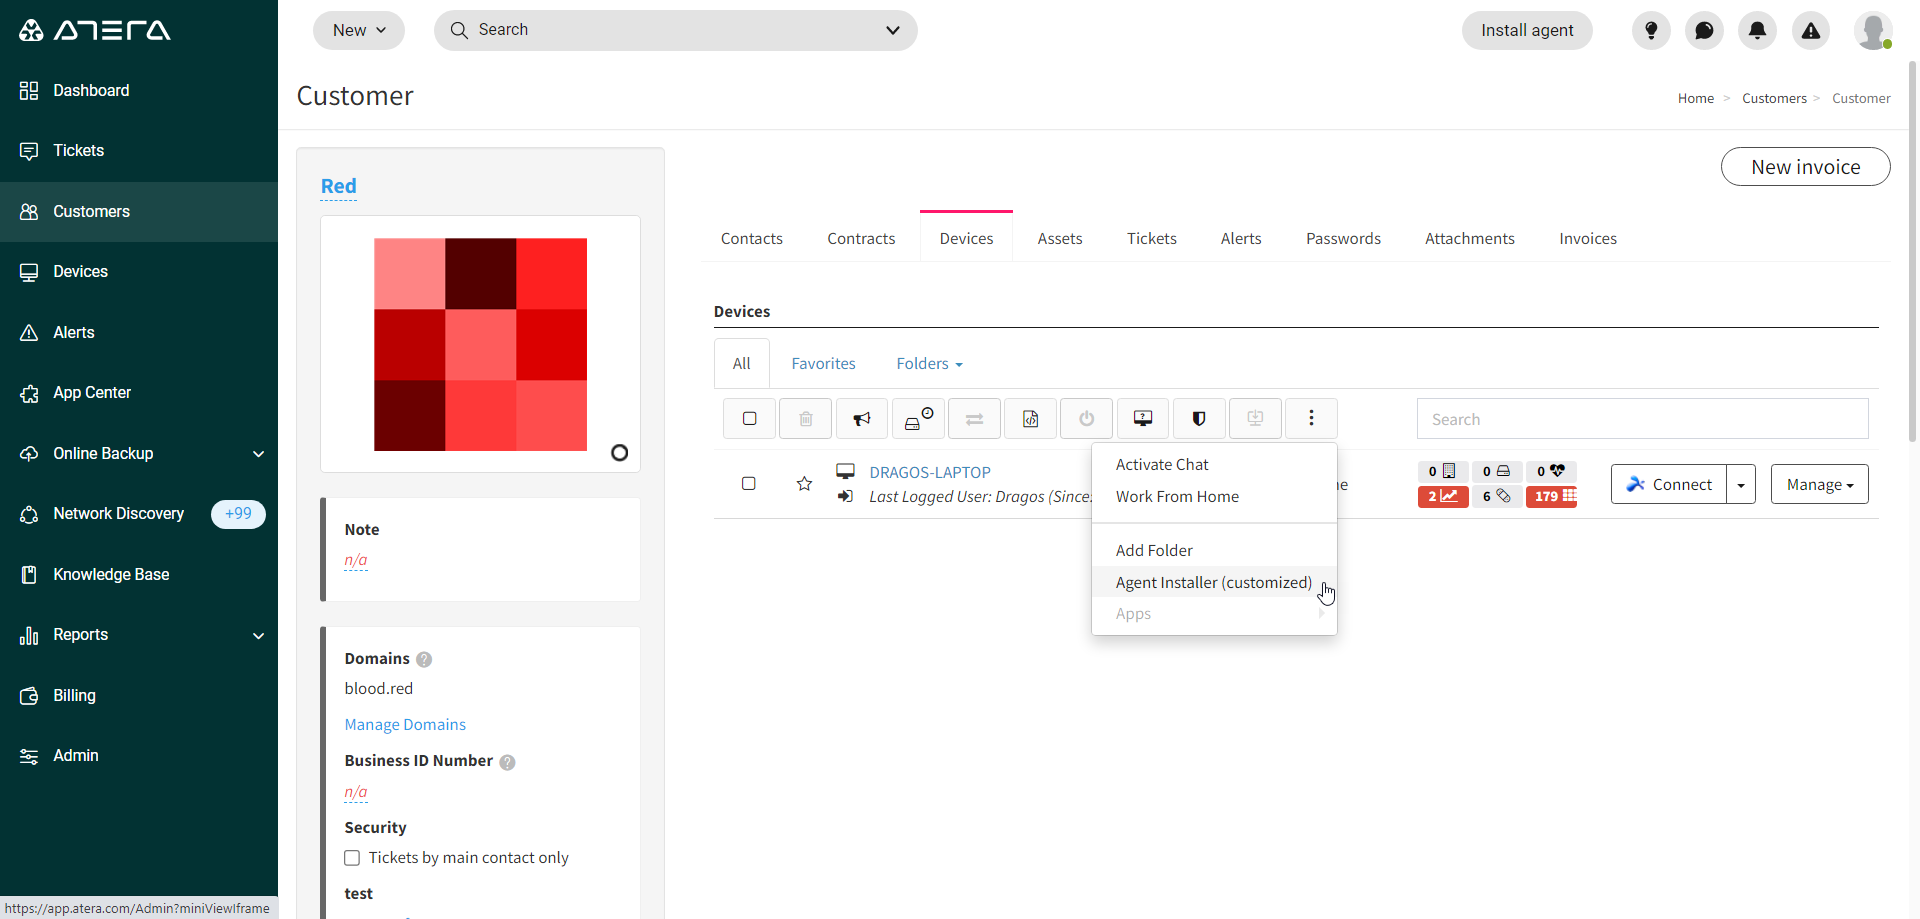Open the chat bubble icon in header

(1704, 31)
